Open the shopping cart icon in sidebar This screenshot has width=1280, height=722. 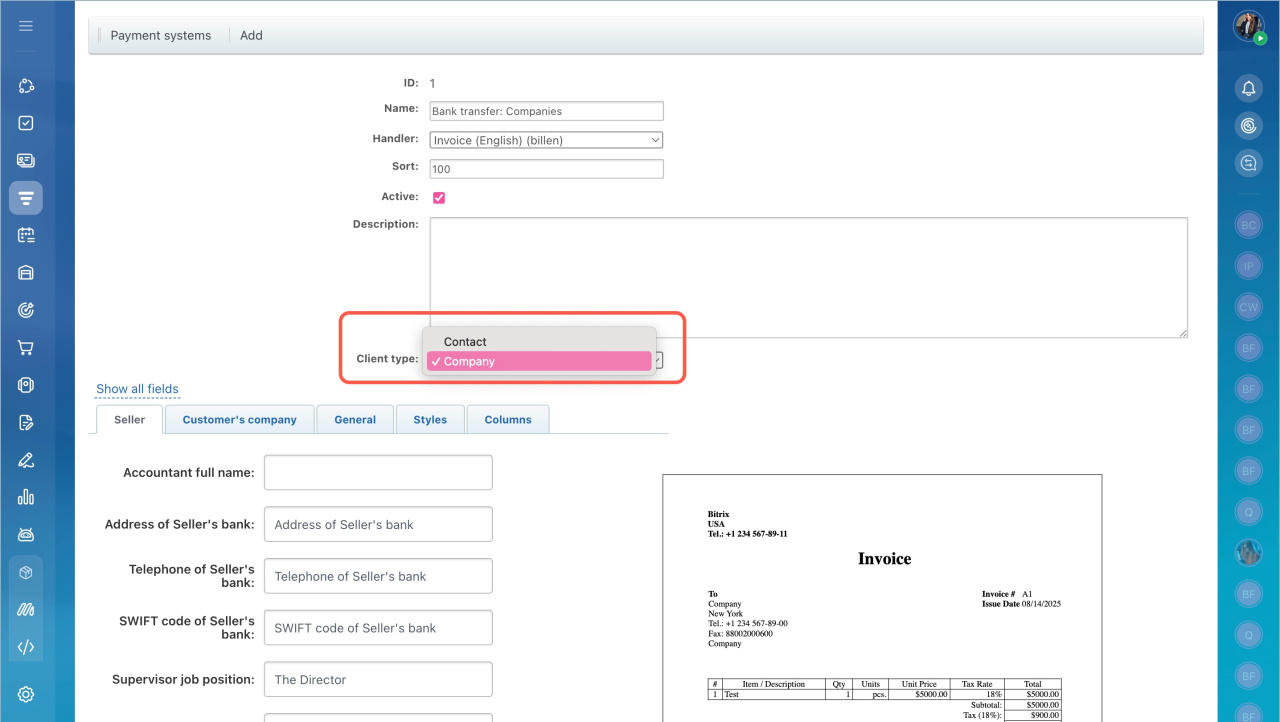coord(26,348)
